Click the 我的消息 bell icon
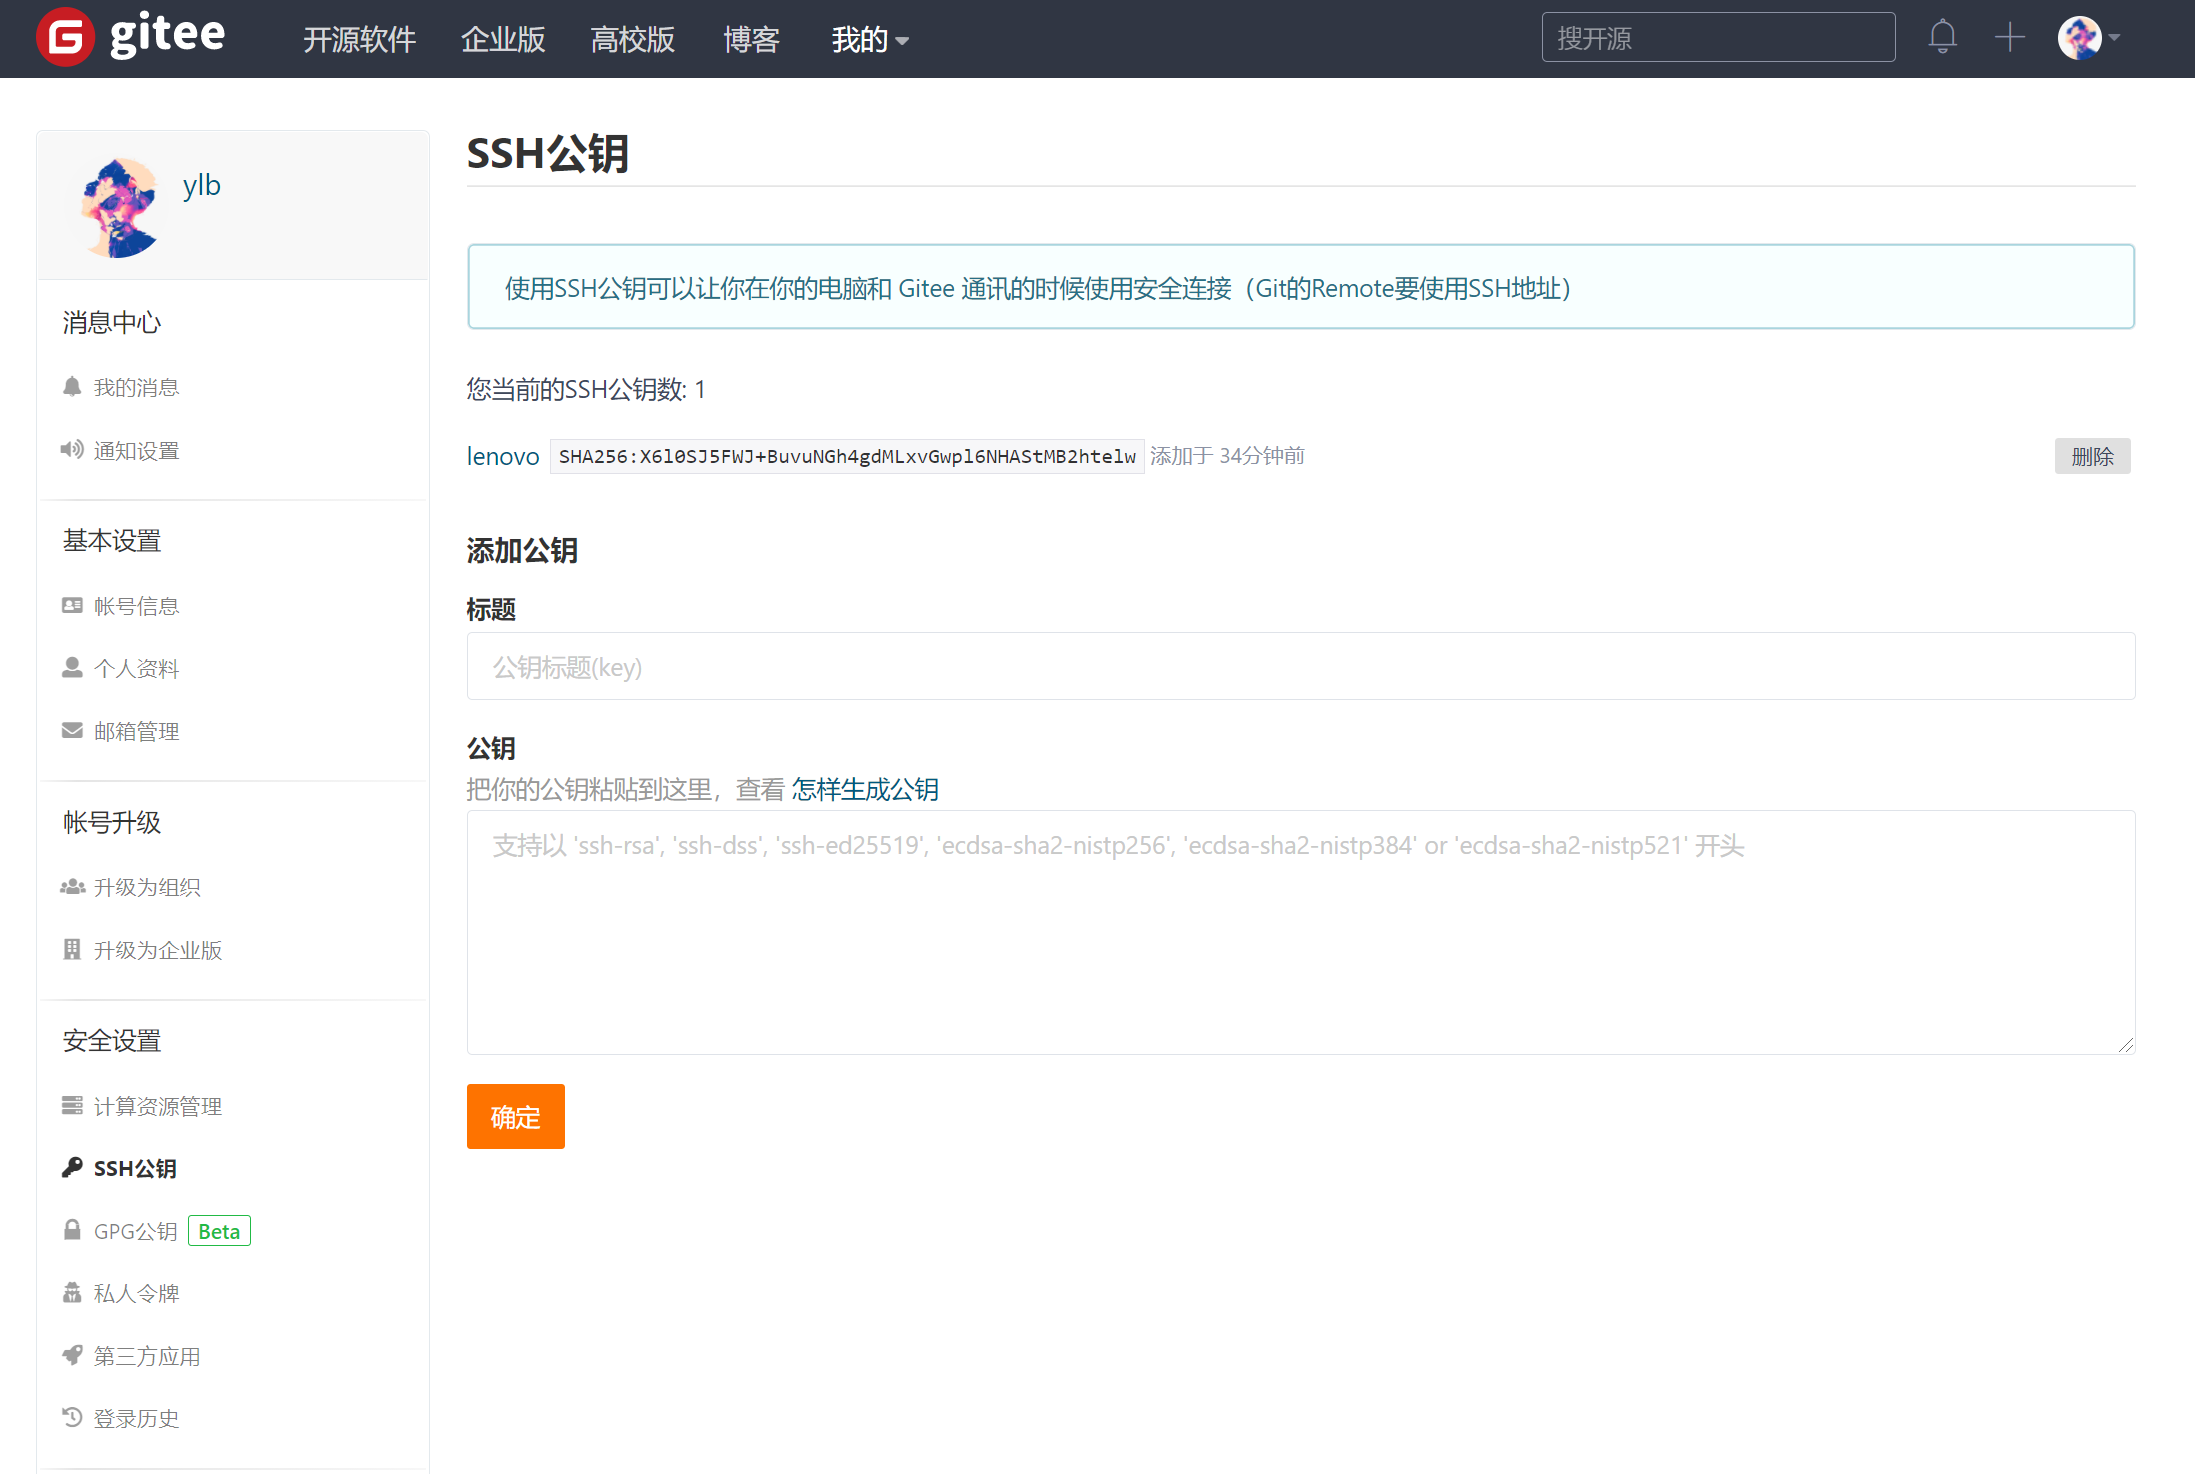 (71, 386)
